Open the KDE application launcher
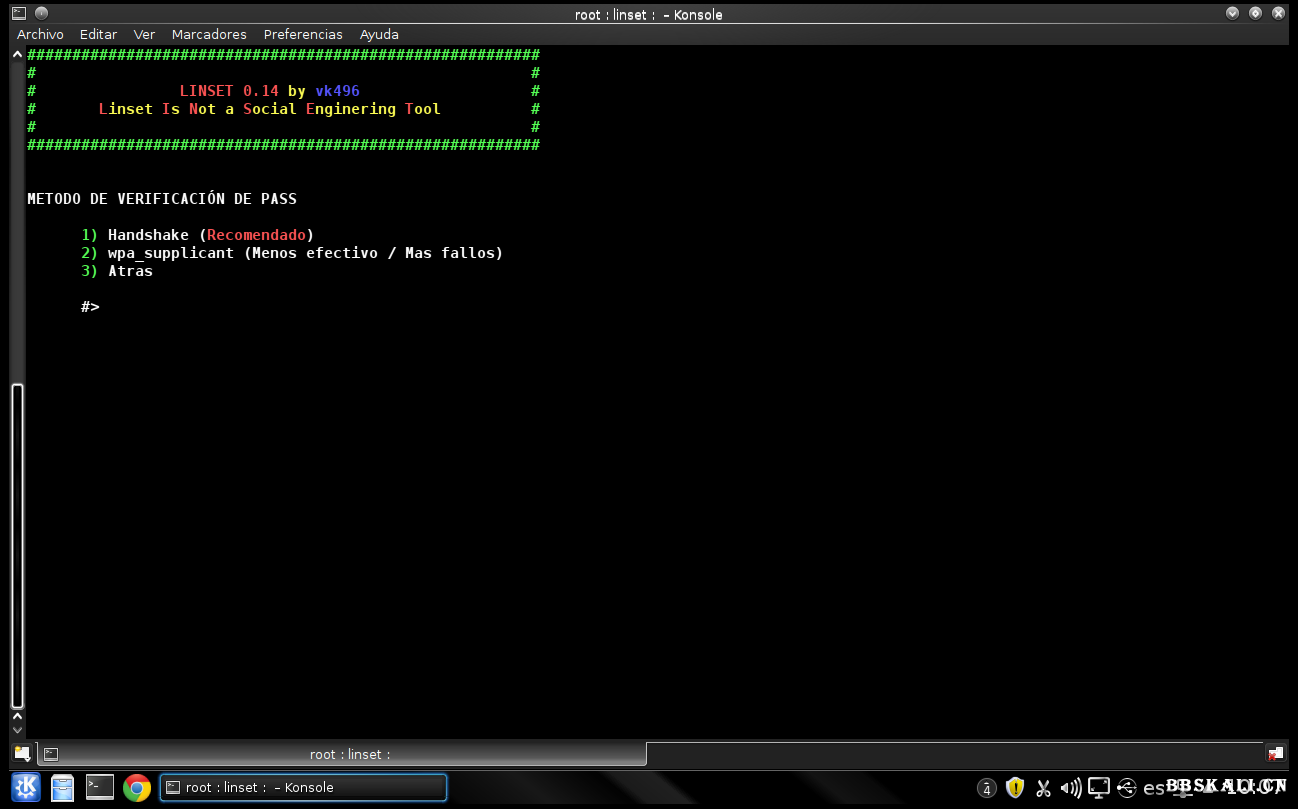Screen dimensions: 1298x809 [26, 787]
